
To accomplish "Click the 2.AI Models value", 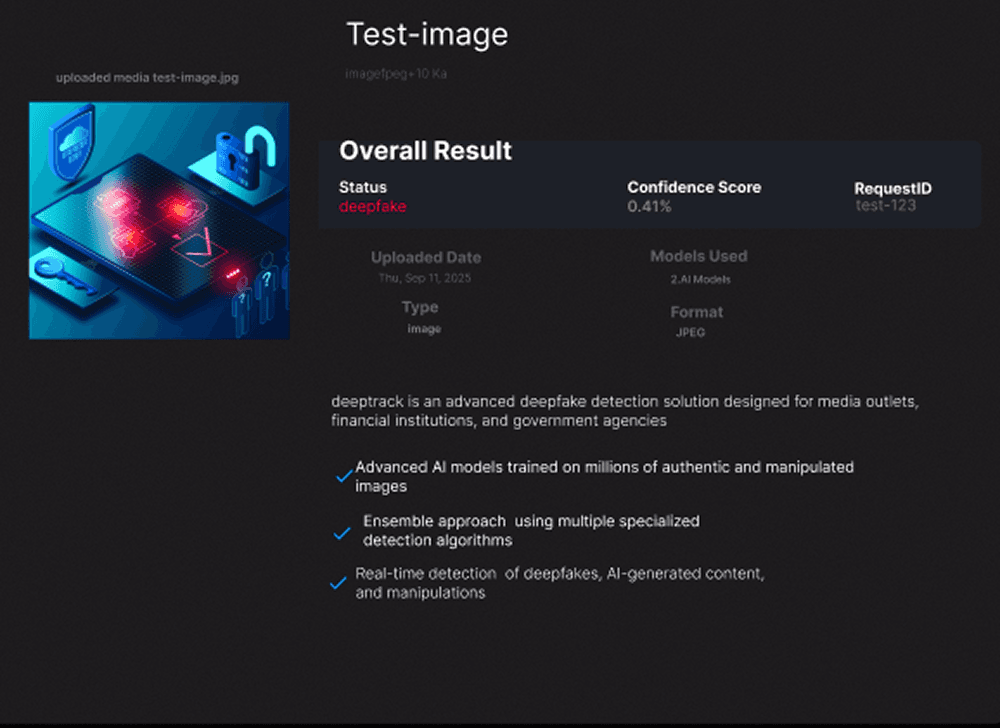I will pyautogui.click(x=700, y=280).
